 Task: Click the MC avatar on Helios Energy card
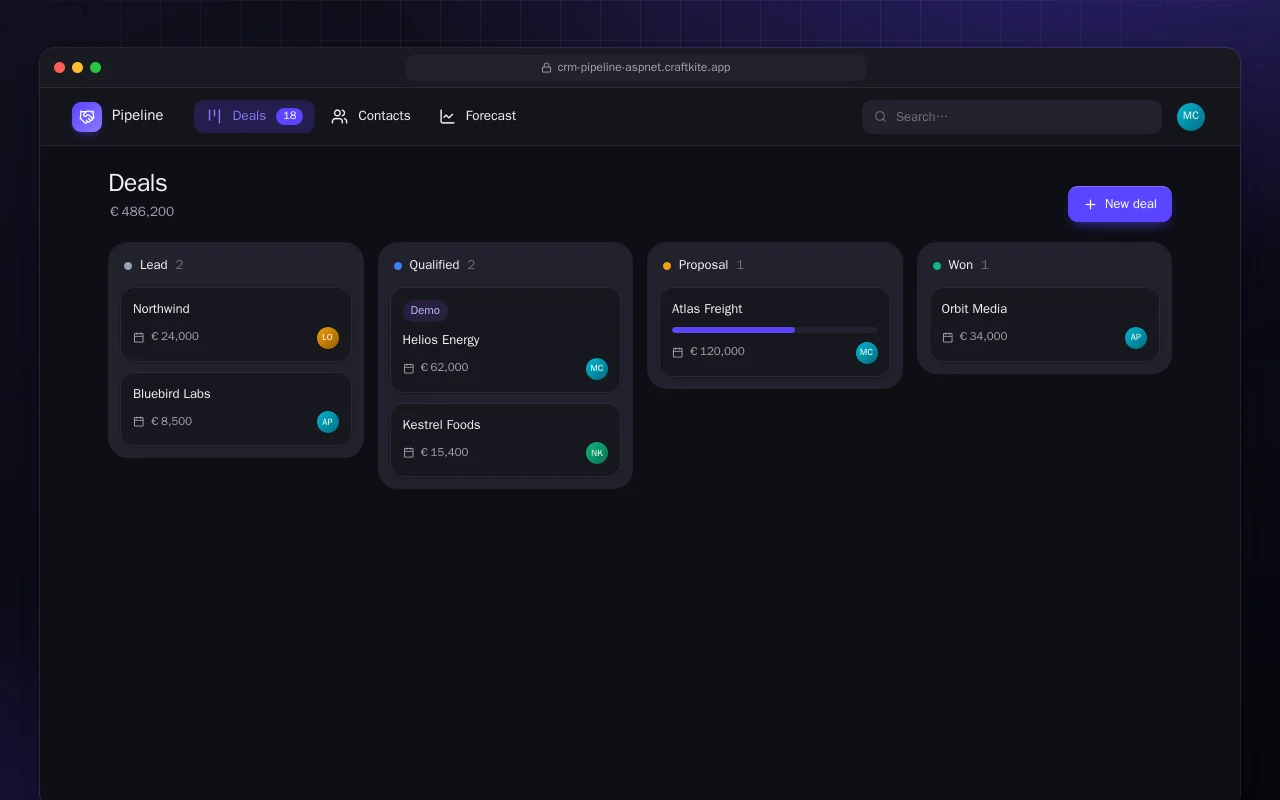click(597, 368)
